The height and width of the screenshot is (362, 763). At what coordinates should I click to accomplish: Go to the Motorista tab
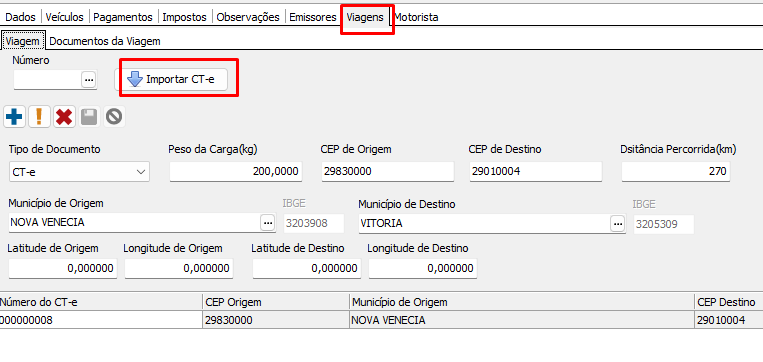point(416,17)
